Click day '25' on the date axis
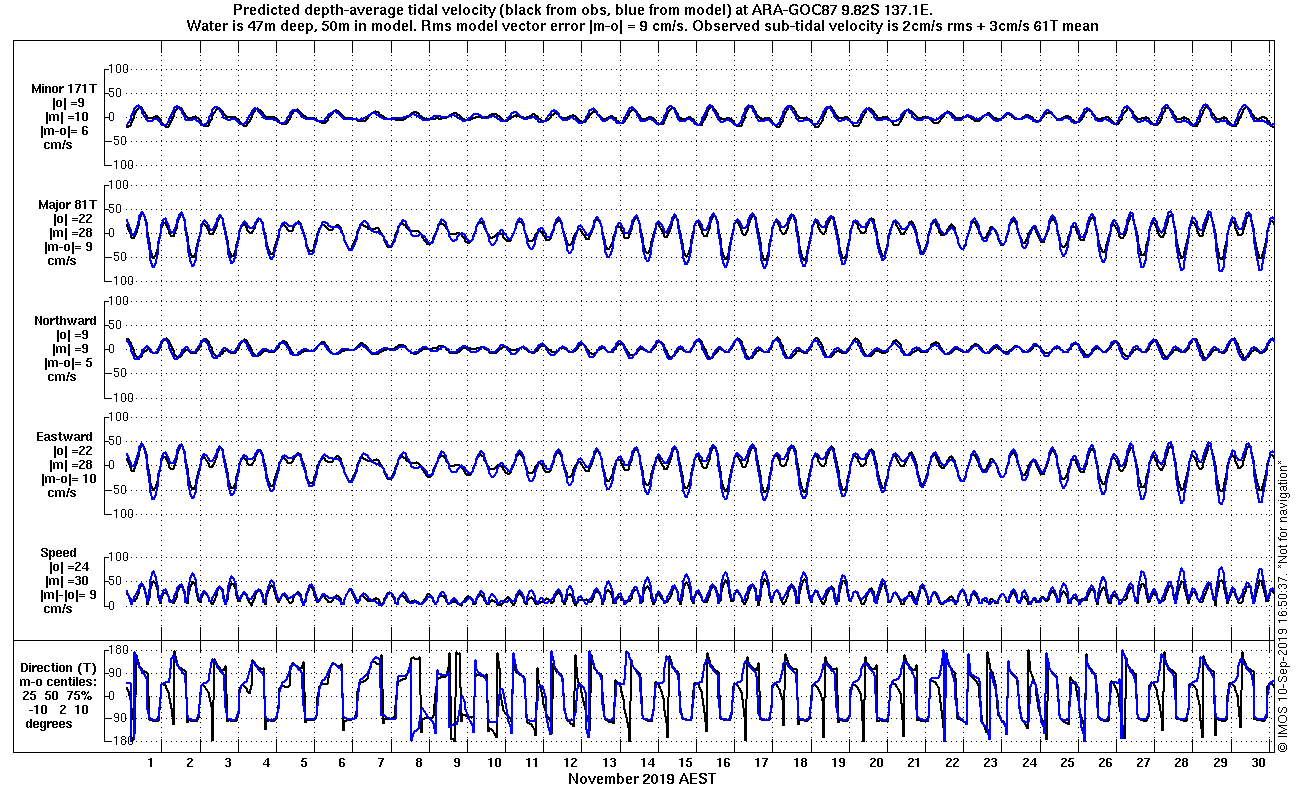The height and width of the screenshot is (800, 1300). (x=1067, y=762)
